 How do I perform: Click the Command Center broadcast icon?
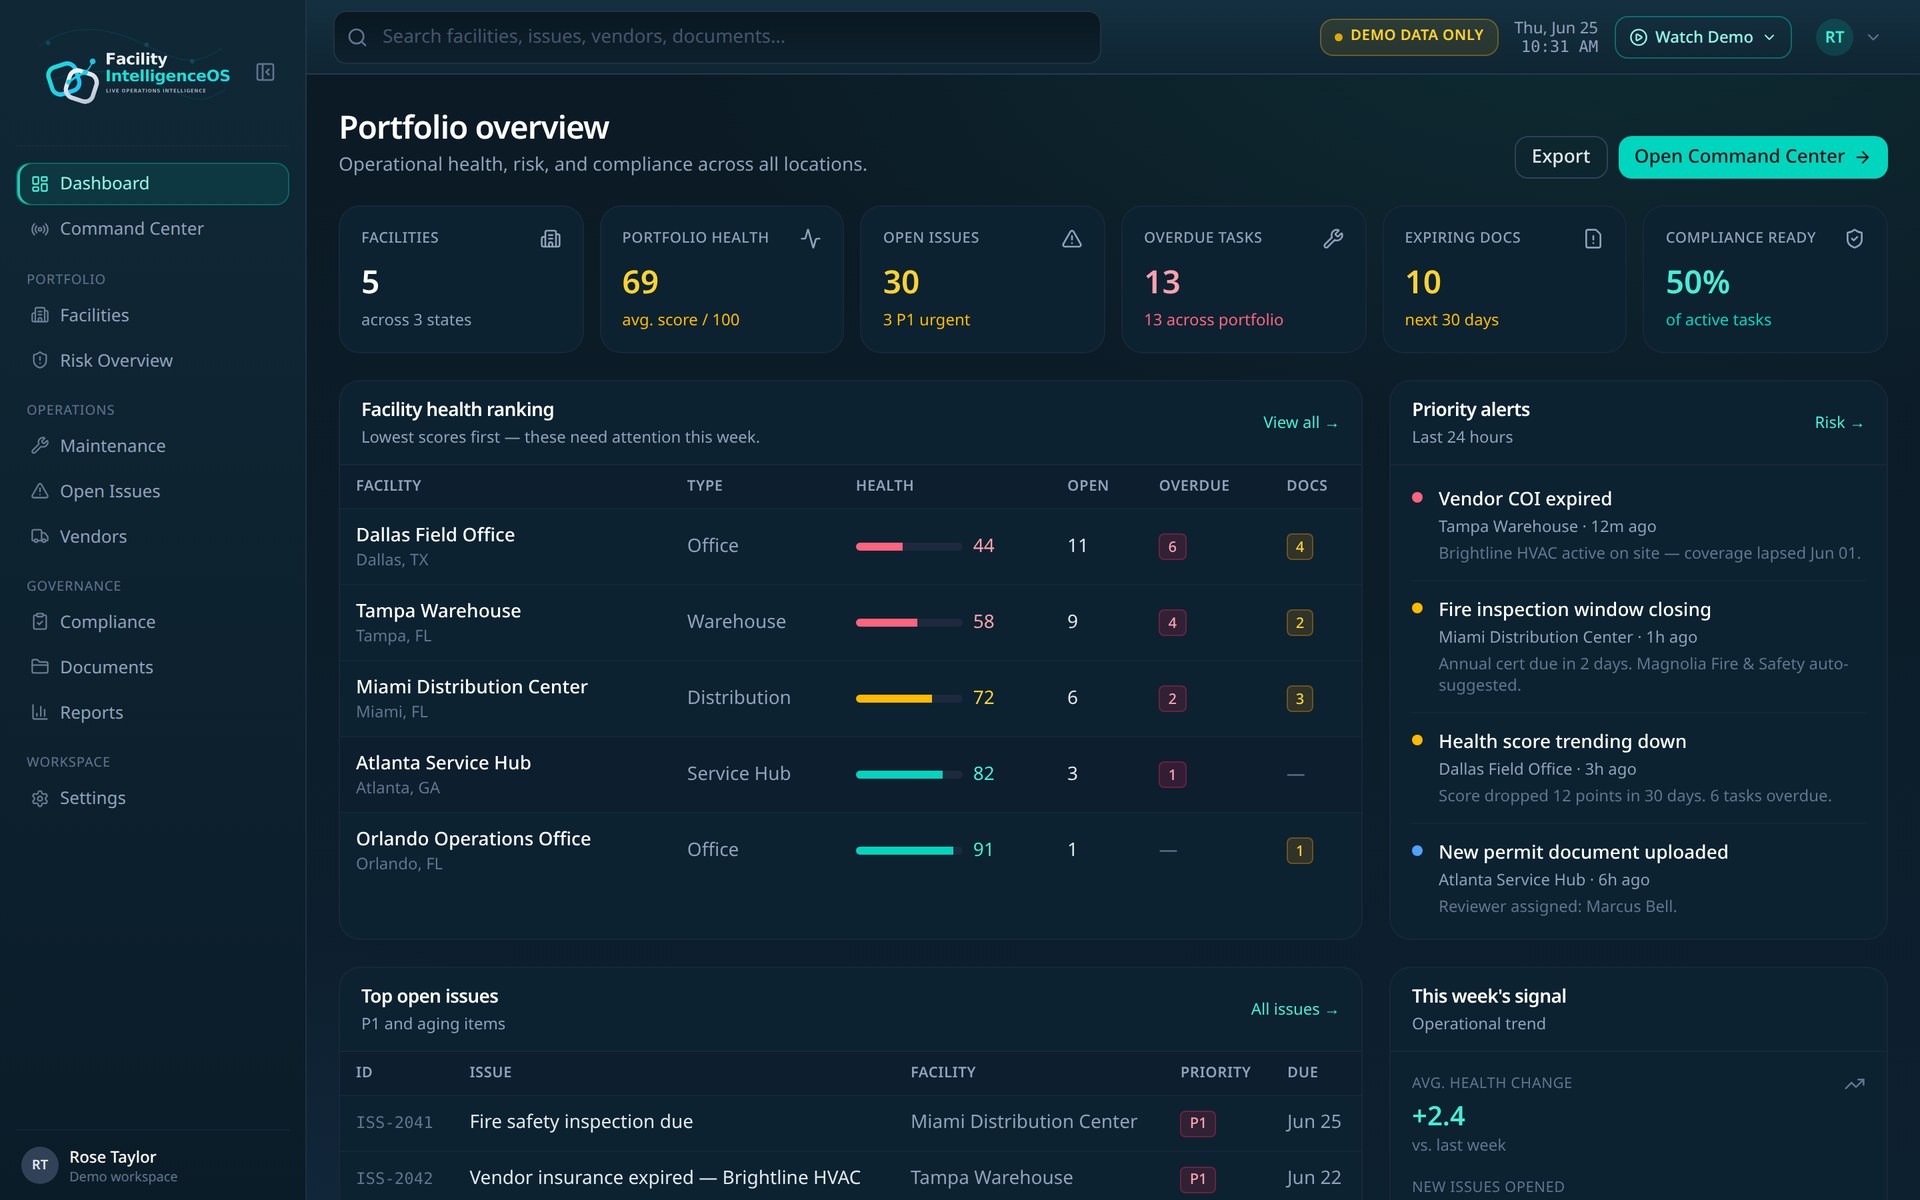click(40, 229)
